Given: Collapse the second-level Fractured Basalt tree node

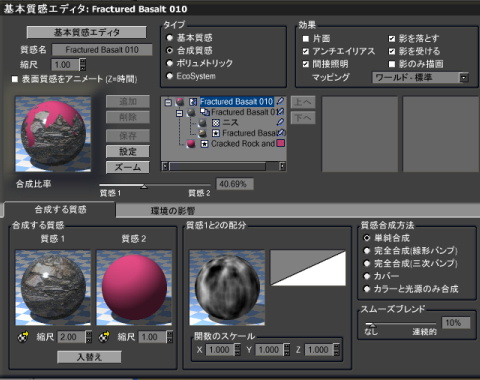Looking at the screenshot, I should tap(179, 113).
